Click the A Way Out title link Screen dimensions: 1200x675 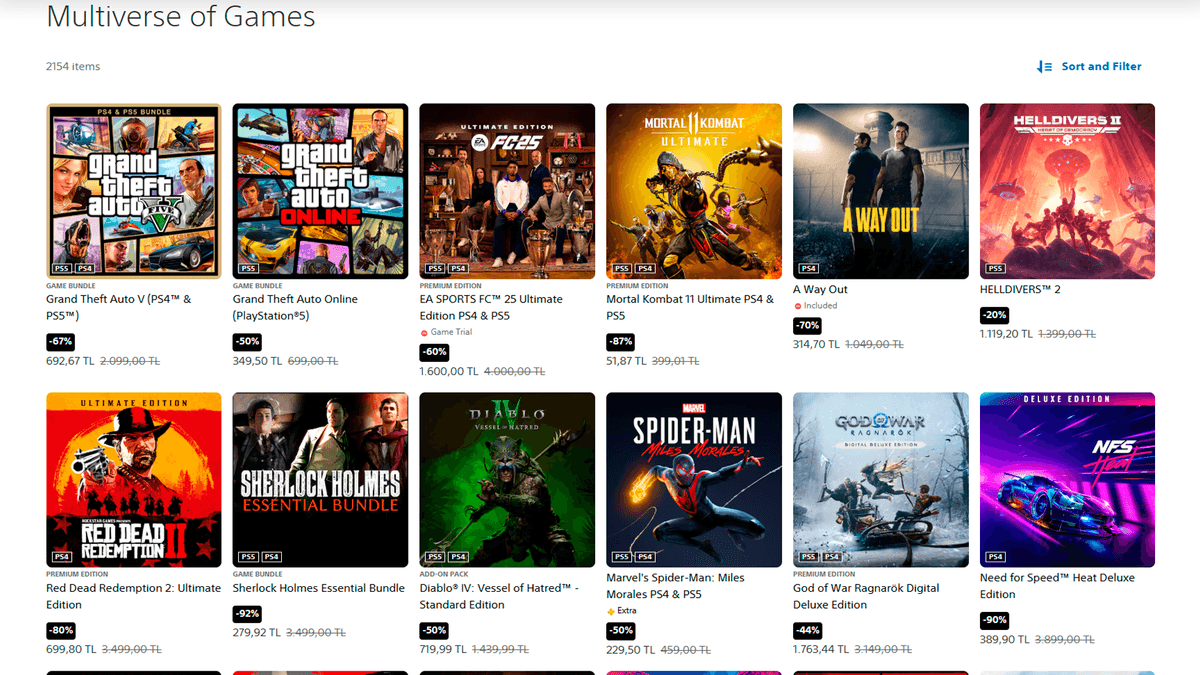click(820, 290)
